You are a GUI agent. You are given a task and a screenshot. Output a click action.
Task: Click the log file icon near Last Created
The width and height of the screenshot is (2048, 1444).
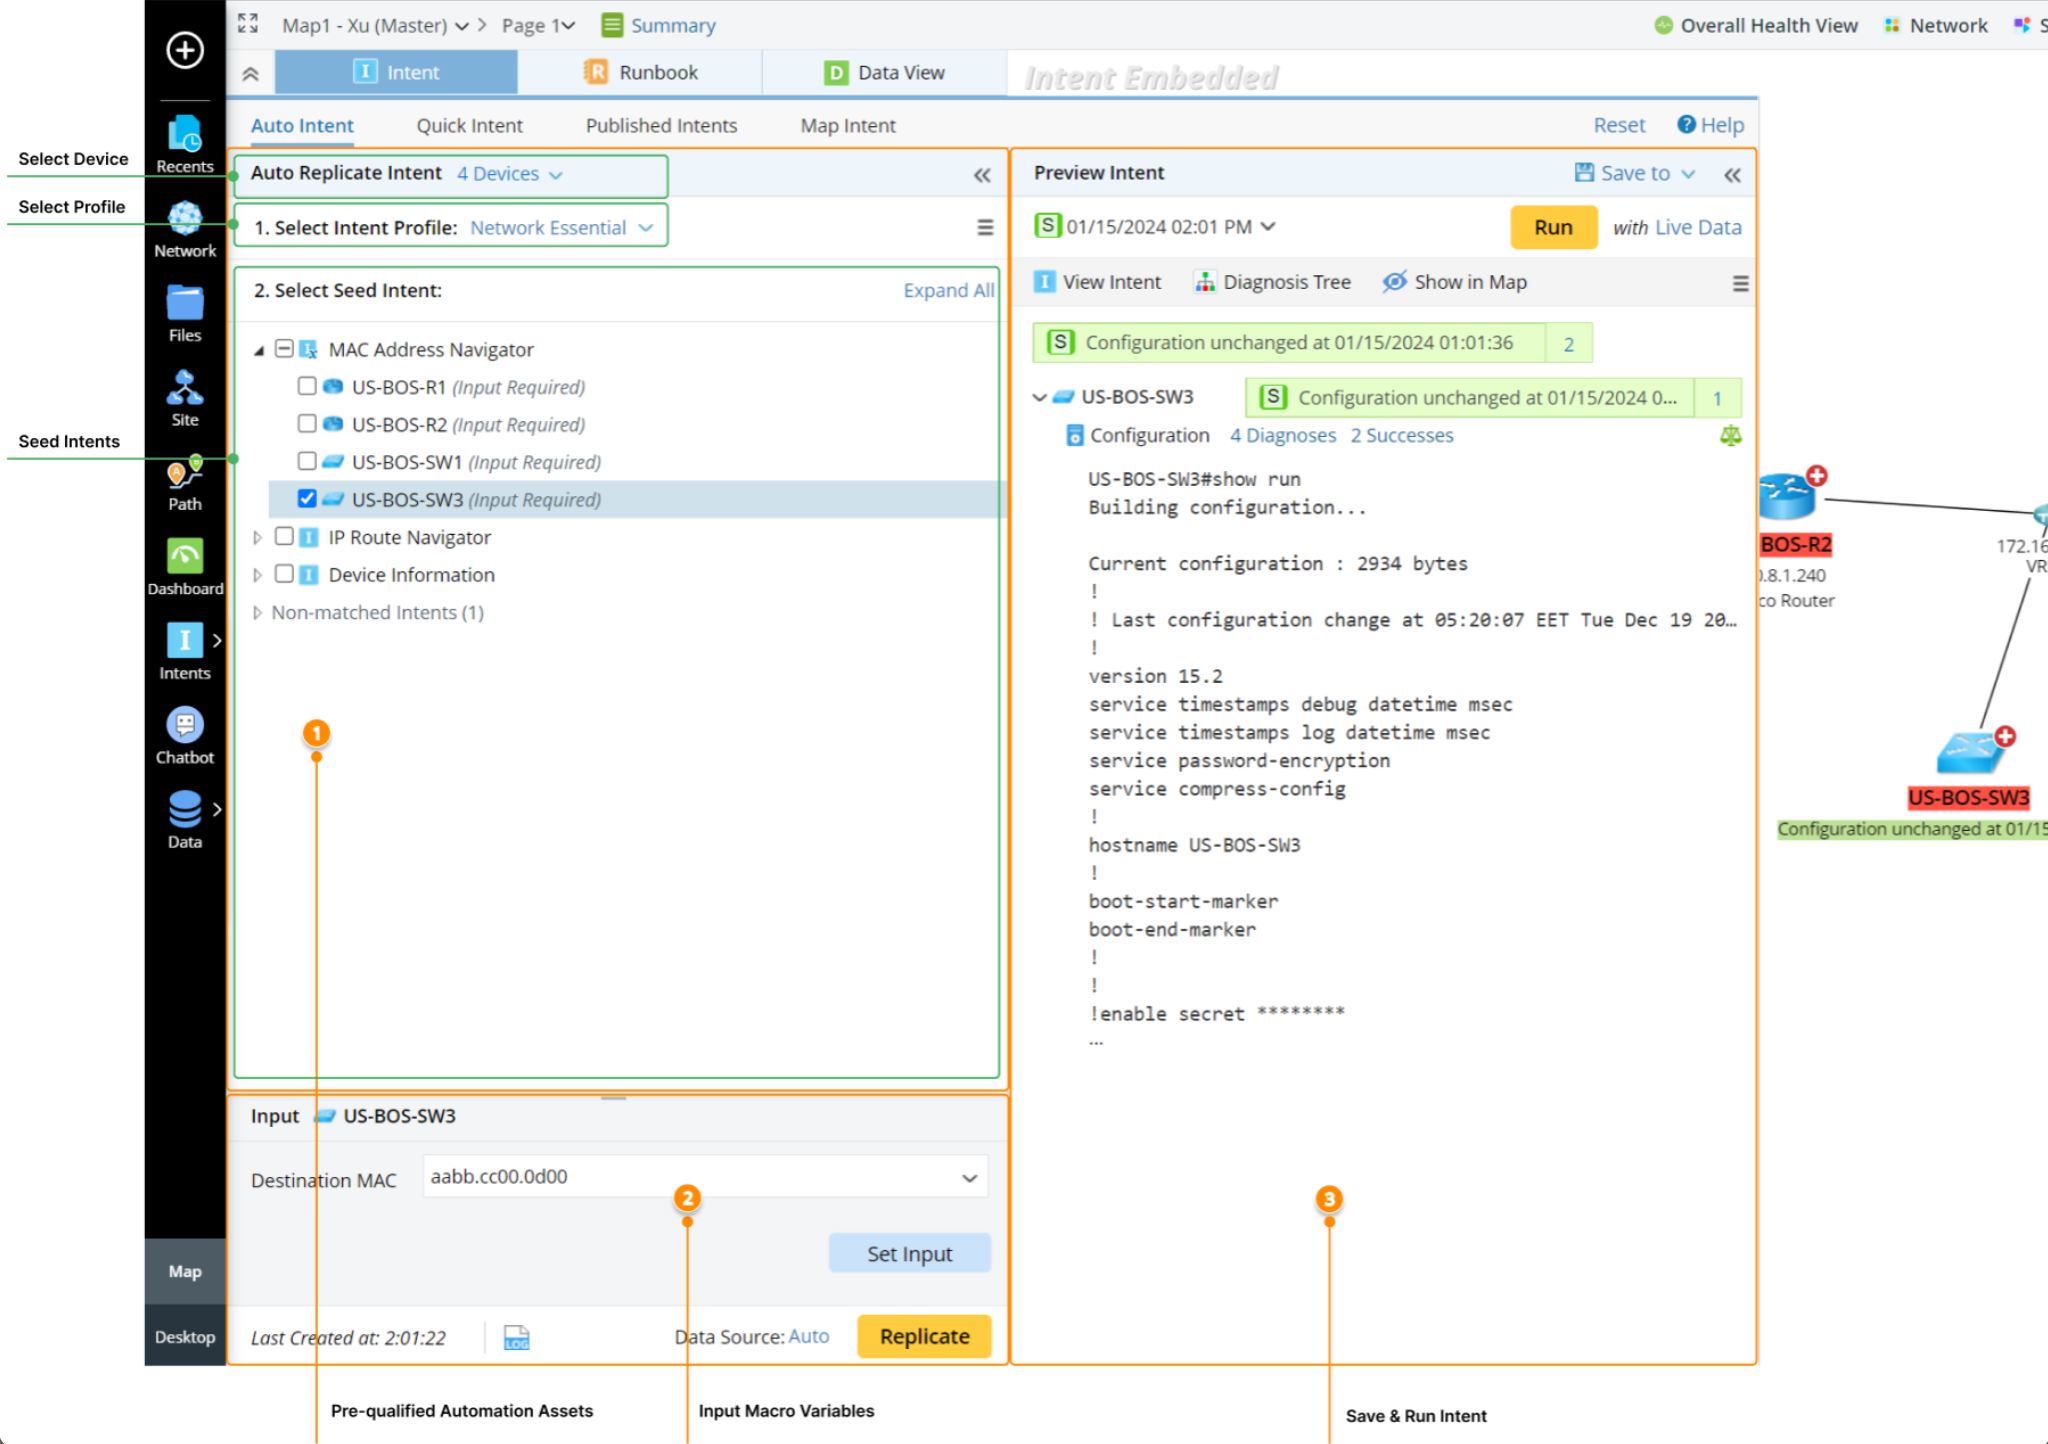[516, 1337]
